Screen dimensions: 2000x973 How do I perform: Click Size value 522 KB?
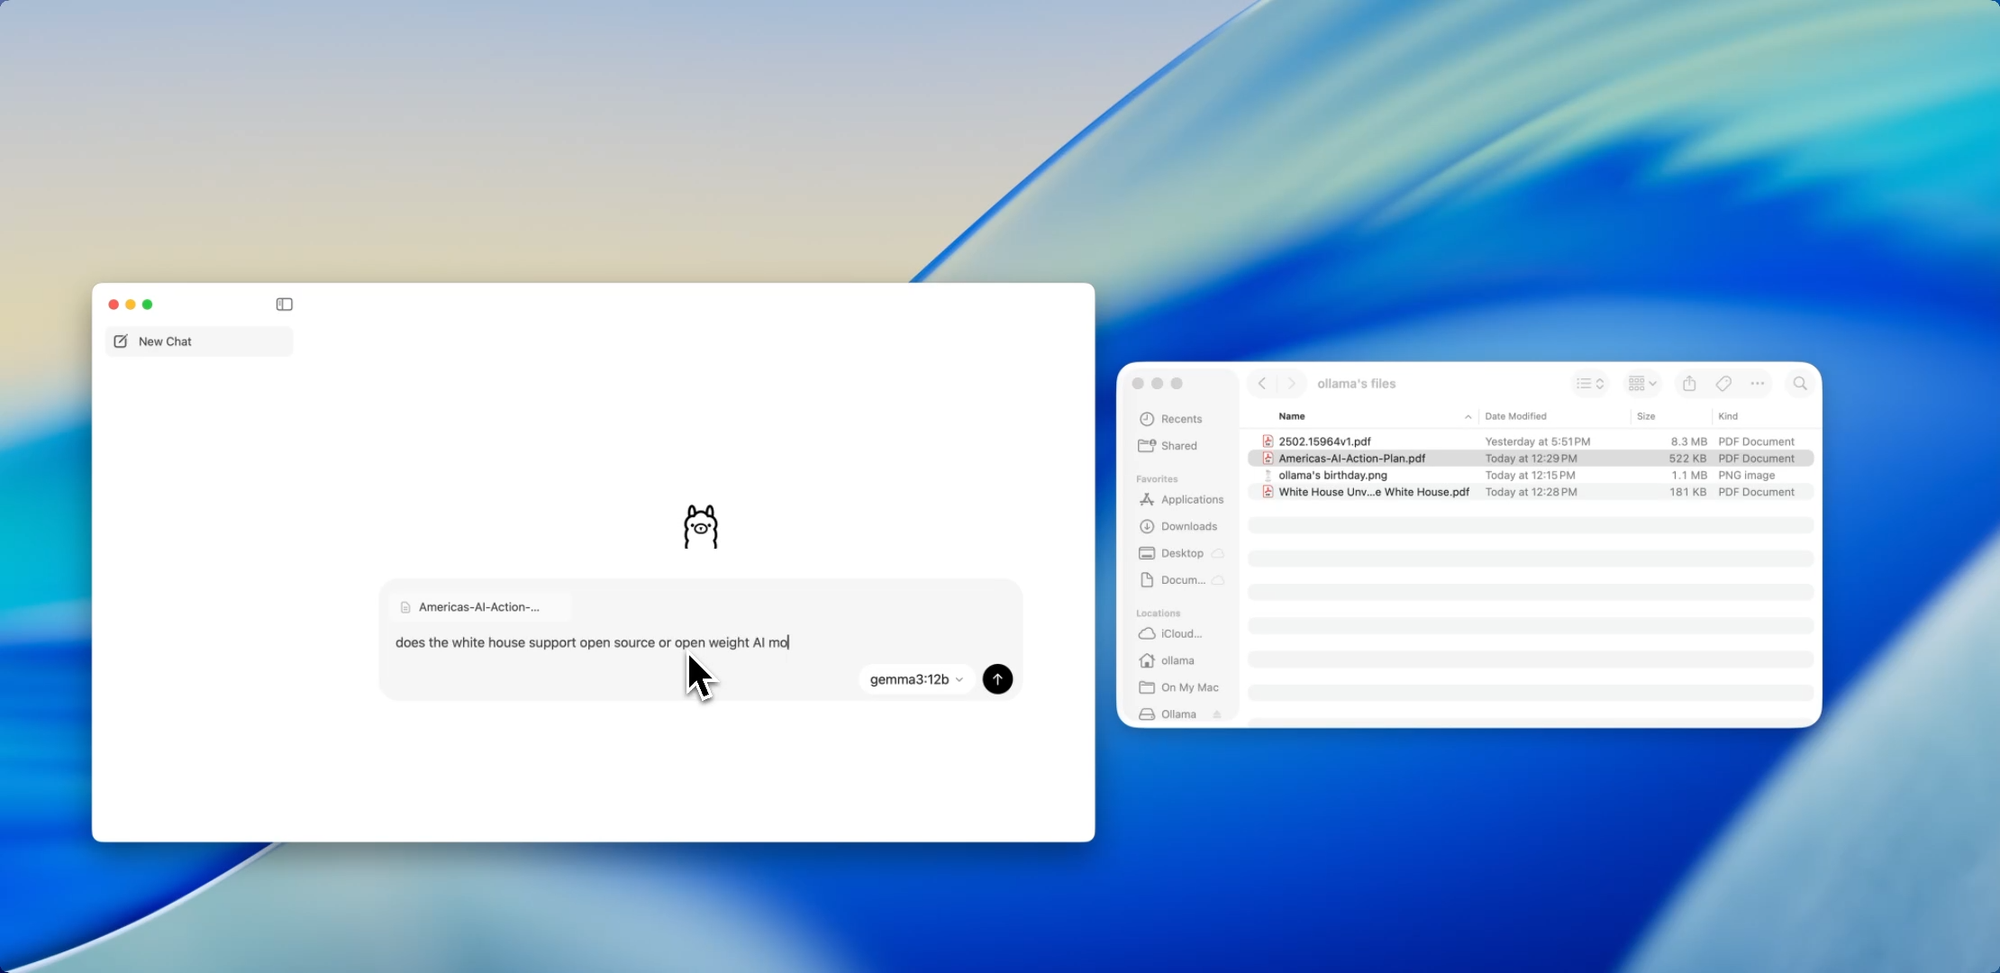point(1687,458)
